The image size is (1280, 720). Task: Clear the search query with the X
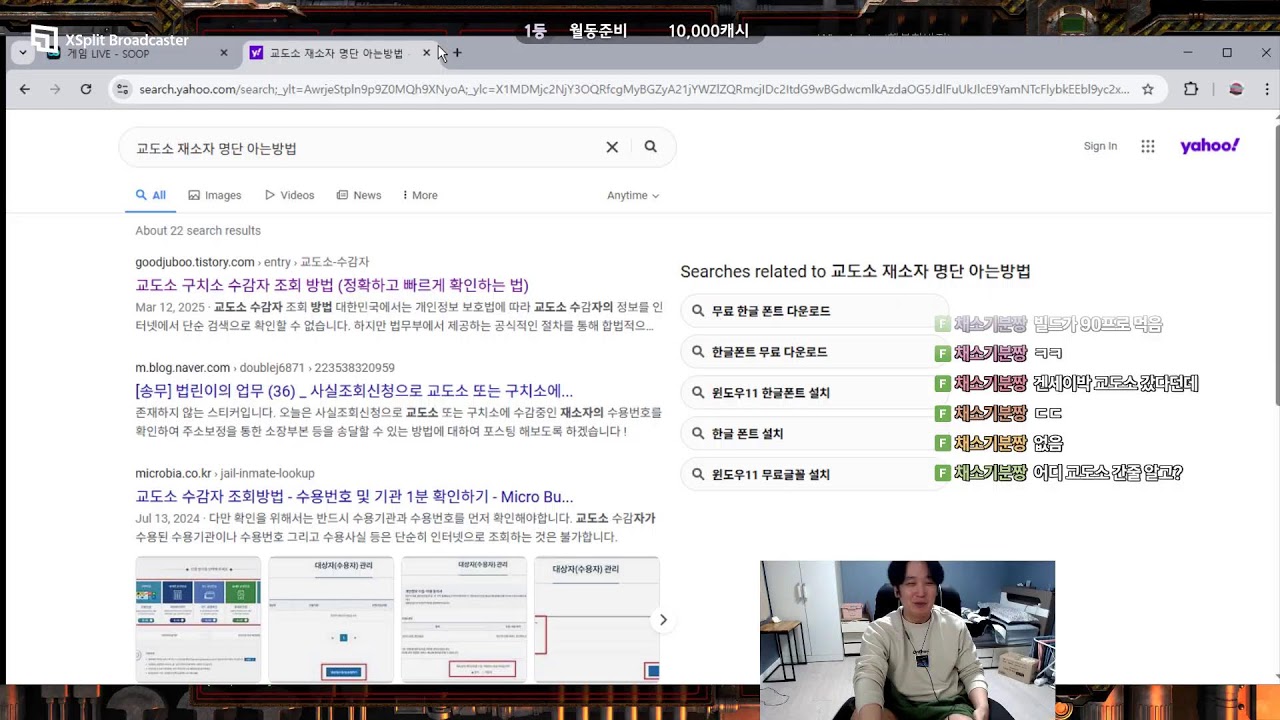612,147
